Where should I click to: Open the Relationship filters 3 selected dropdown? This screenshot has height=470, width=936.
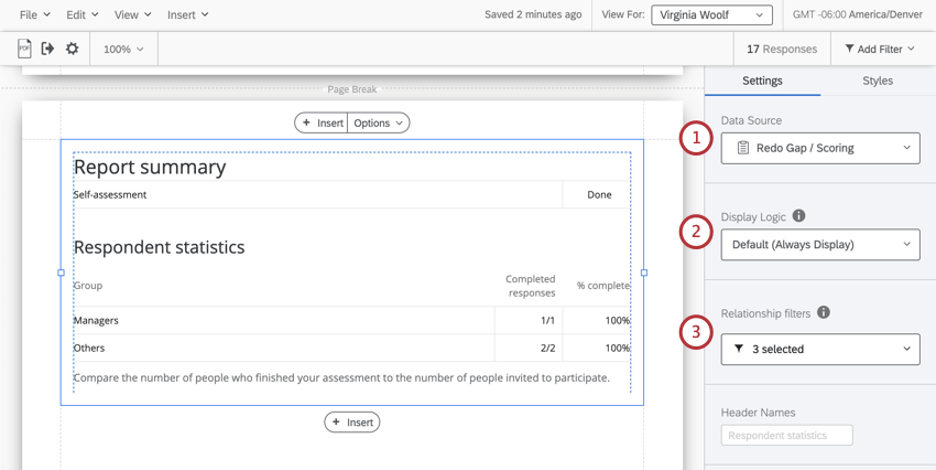point(820,349)
